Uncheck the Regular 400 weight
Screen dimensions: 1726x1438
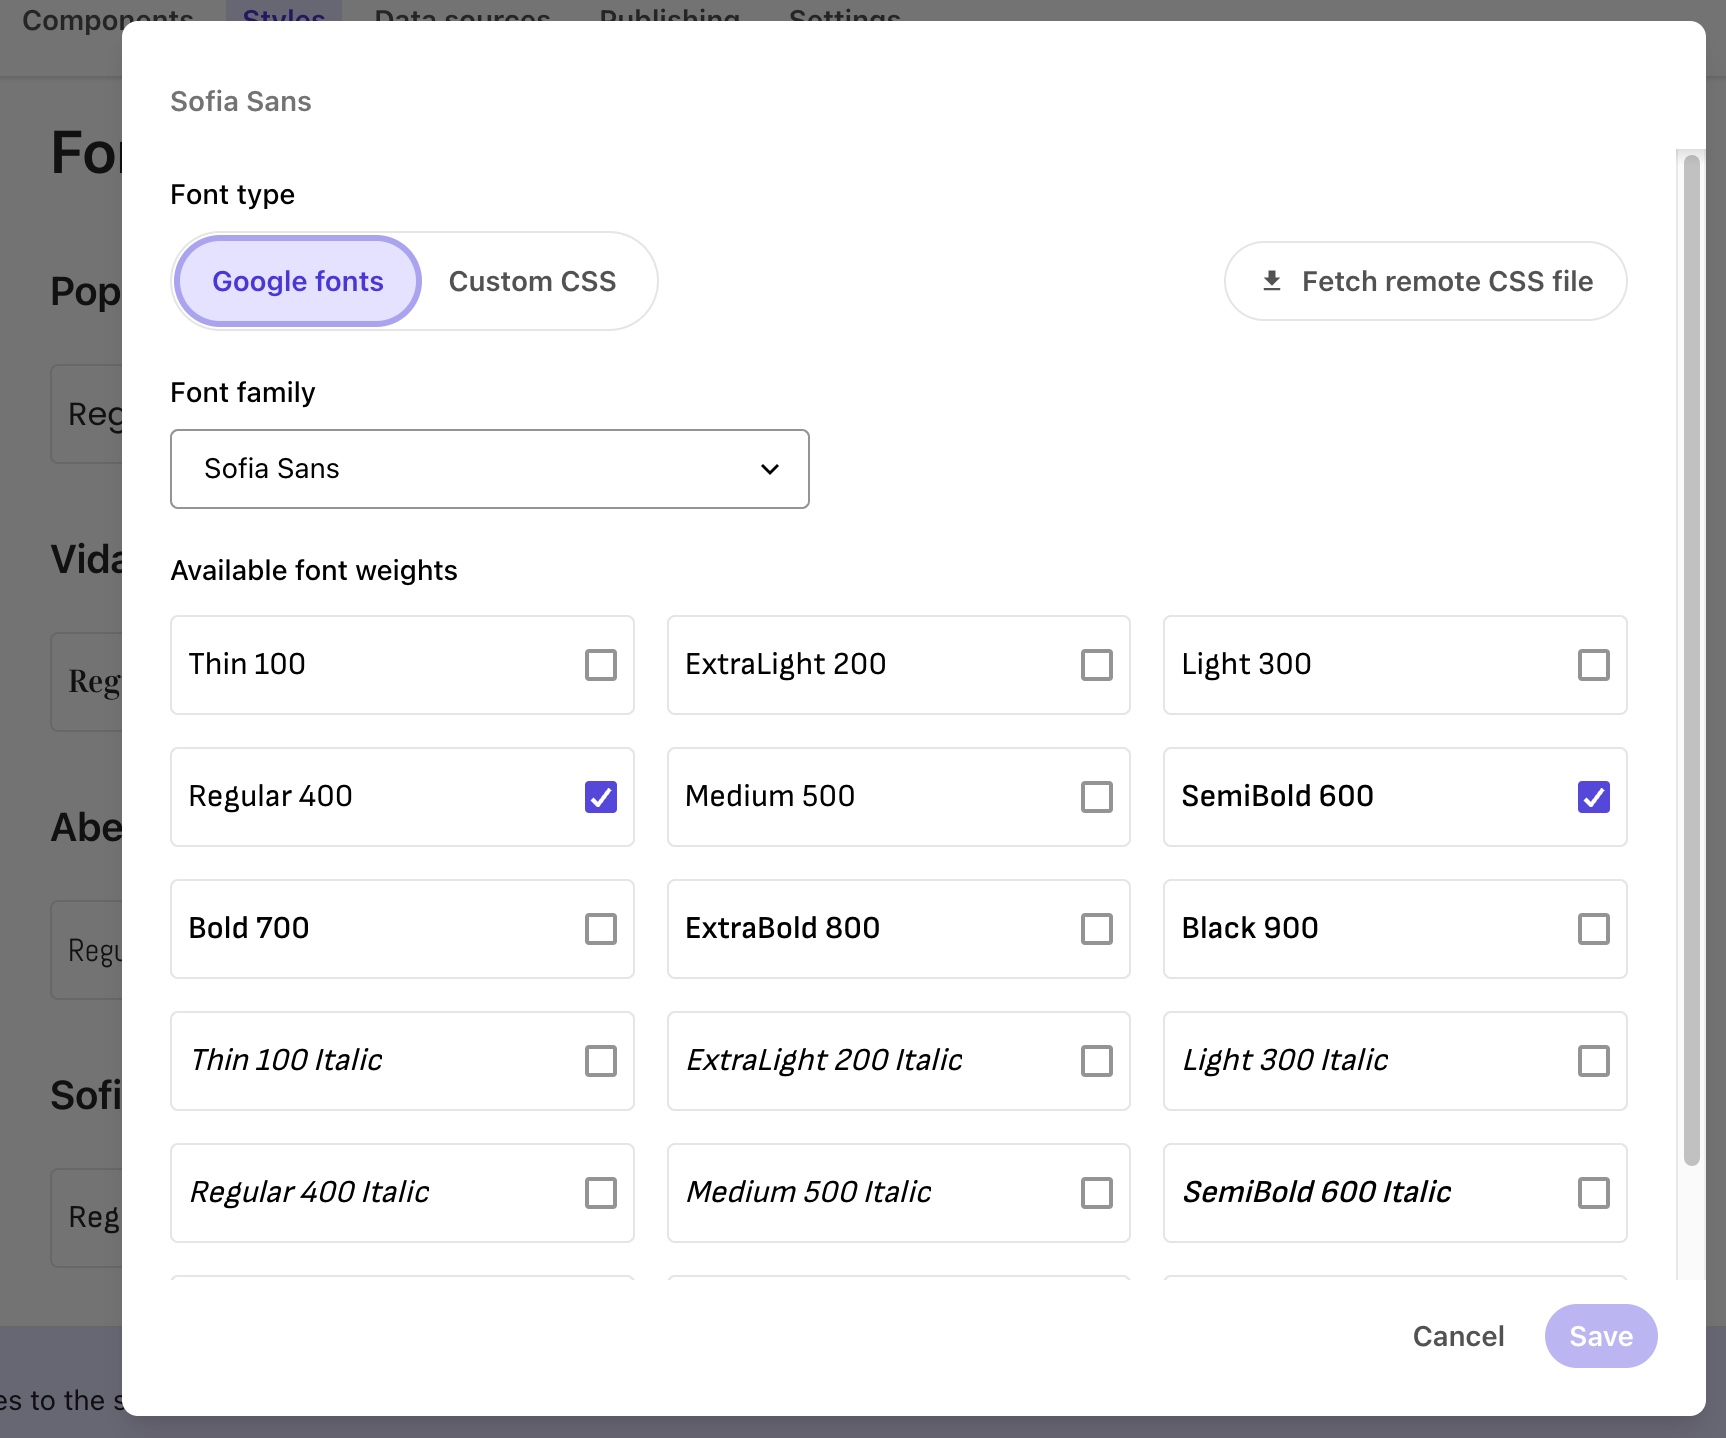601,797
